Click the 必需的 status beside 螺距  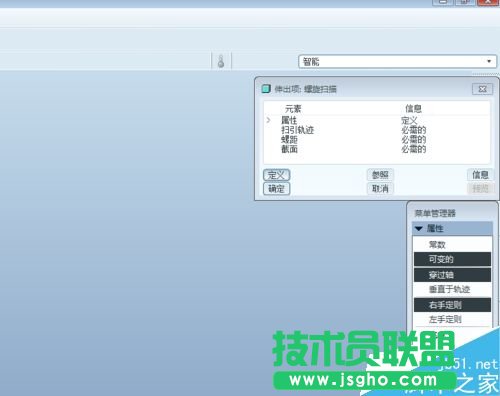414,139
